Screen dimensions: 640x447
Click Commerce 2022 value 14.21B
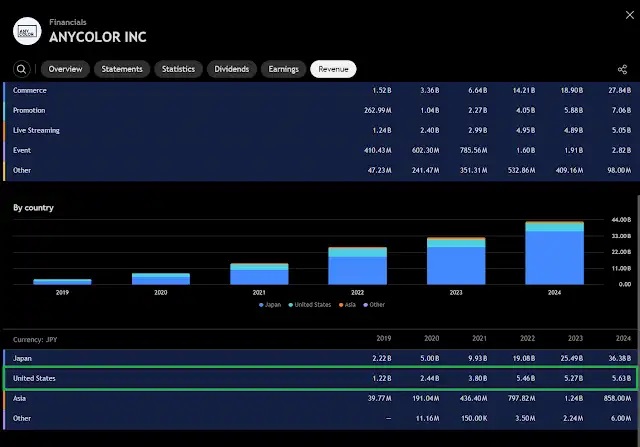524,90
